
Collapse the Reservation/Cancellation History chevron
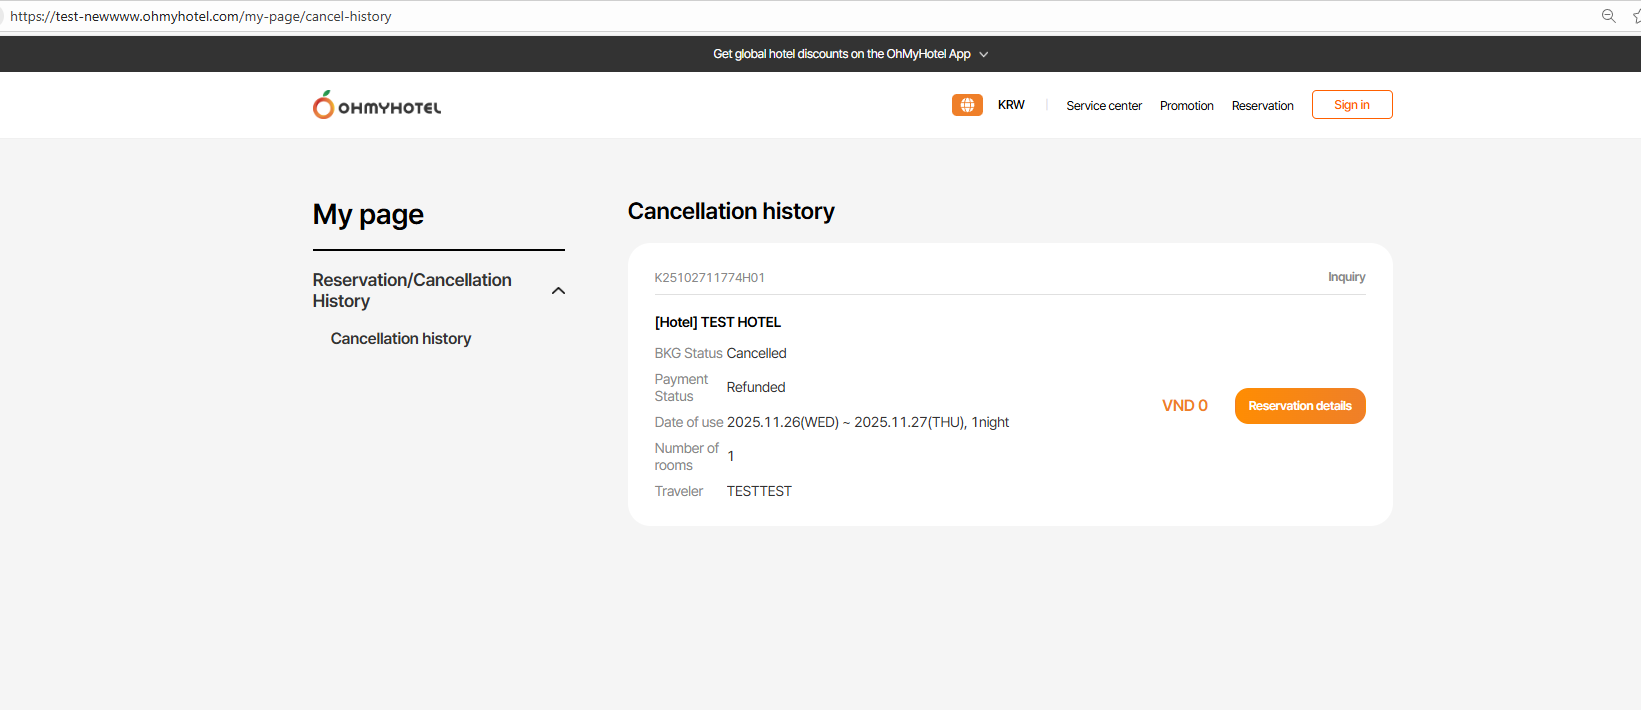point(558,291)
